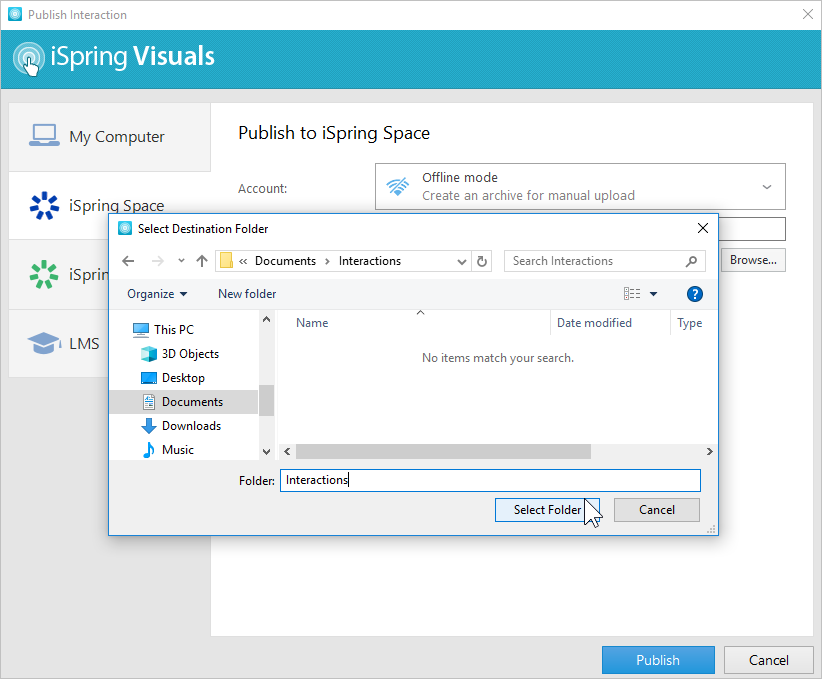822x679 pixels.
Task: Click the Up folder arrow icon
Action: point(202,261)
